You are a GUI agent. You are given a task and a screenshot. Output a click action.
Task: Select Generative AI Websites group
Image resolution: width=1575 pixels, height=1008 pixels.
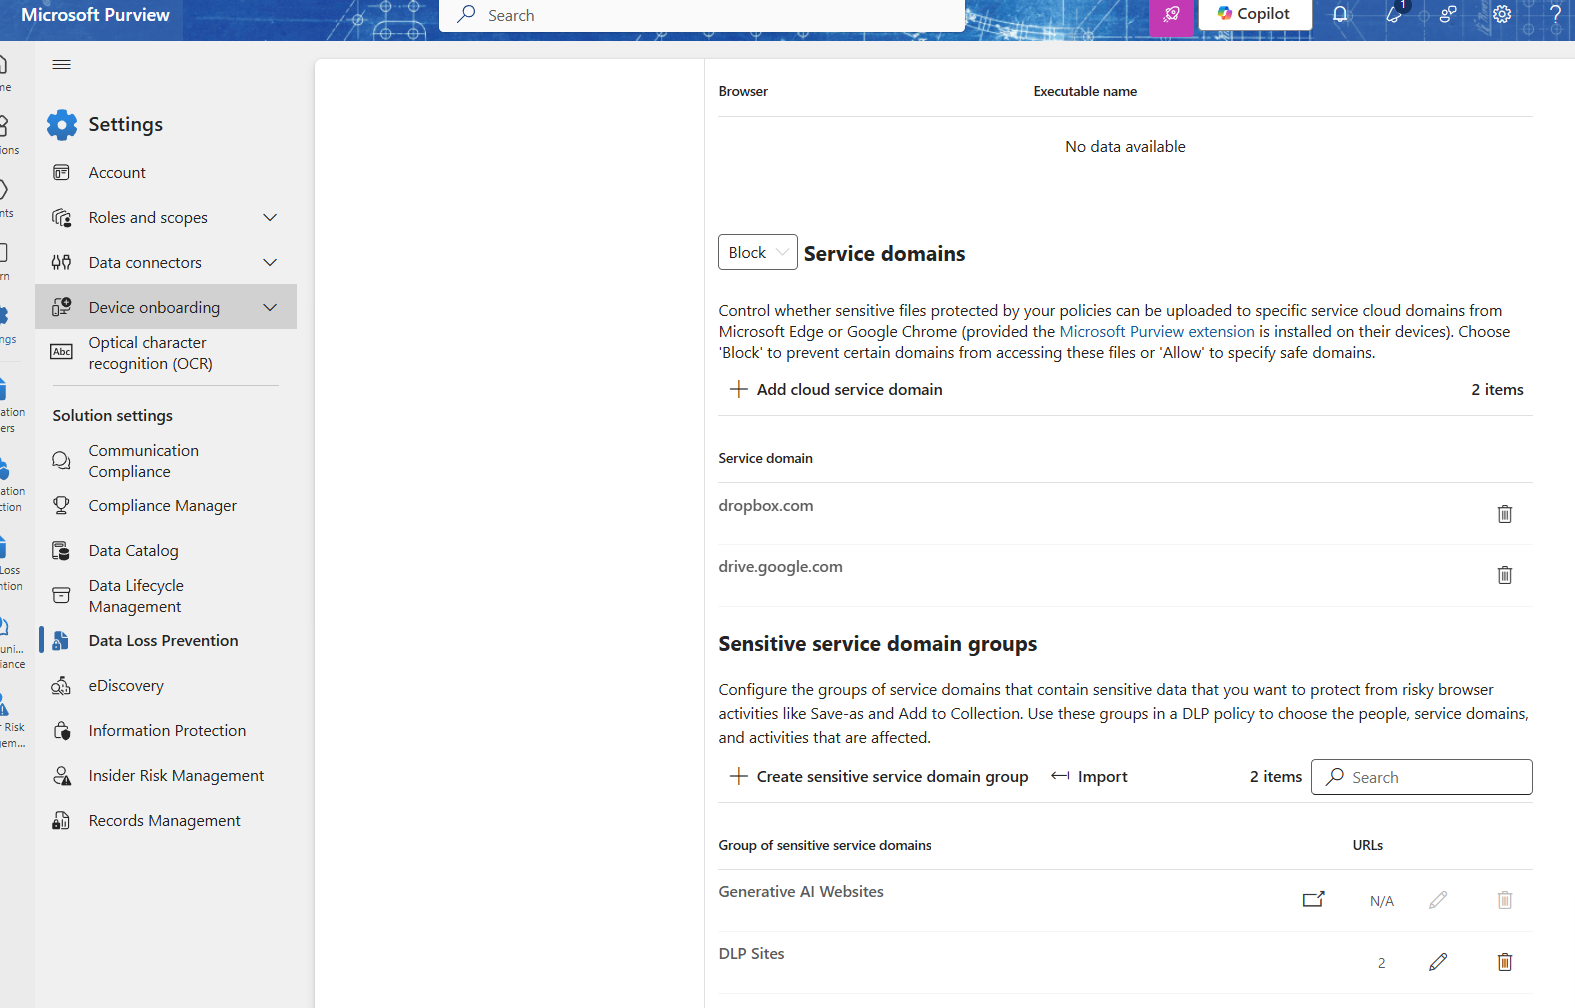(801, 891)
